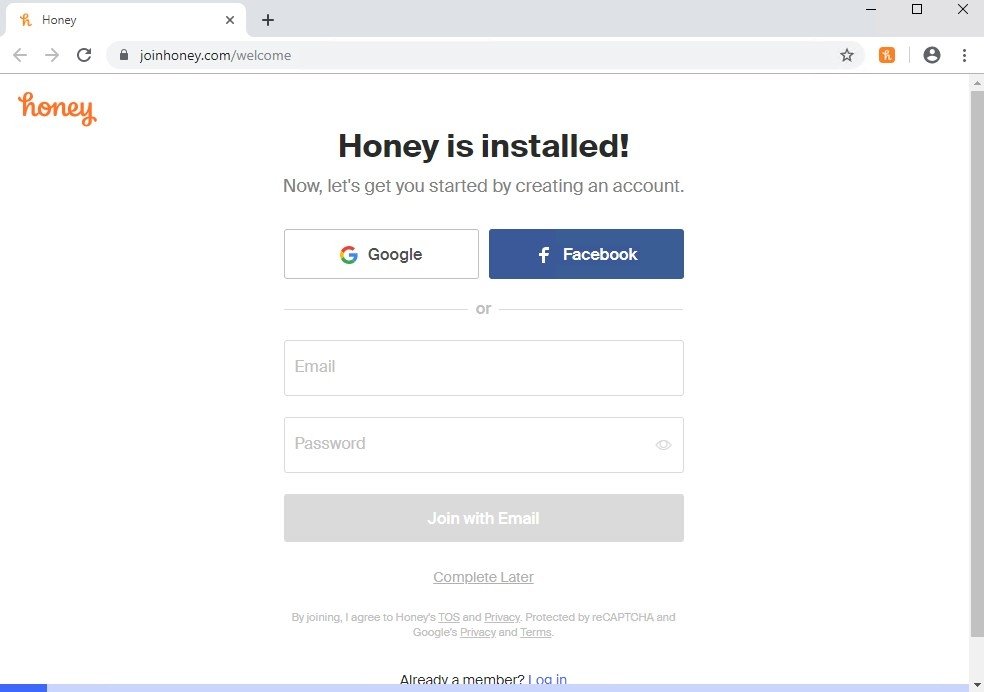
Task: Close the Chrome window
Action: pos(963,9)
